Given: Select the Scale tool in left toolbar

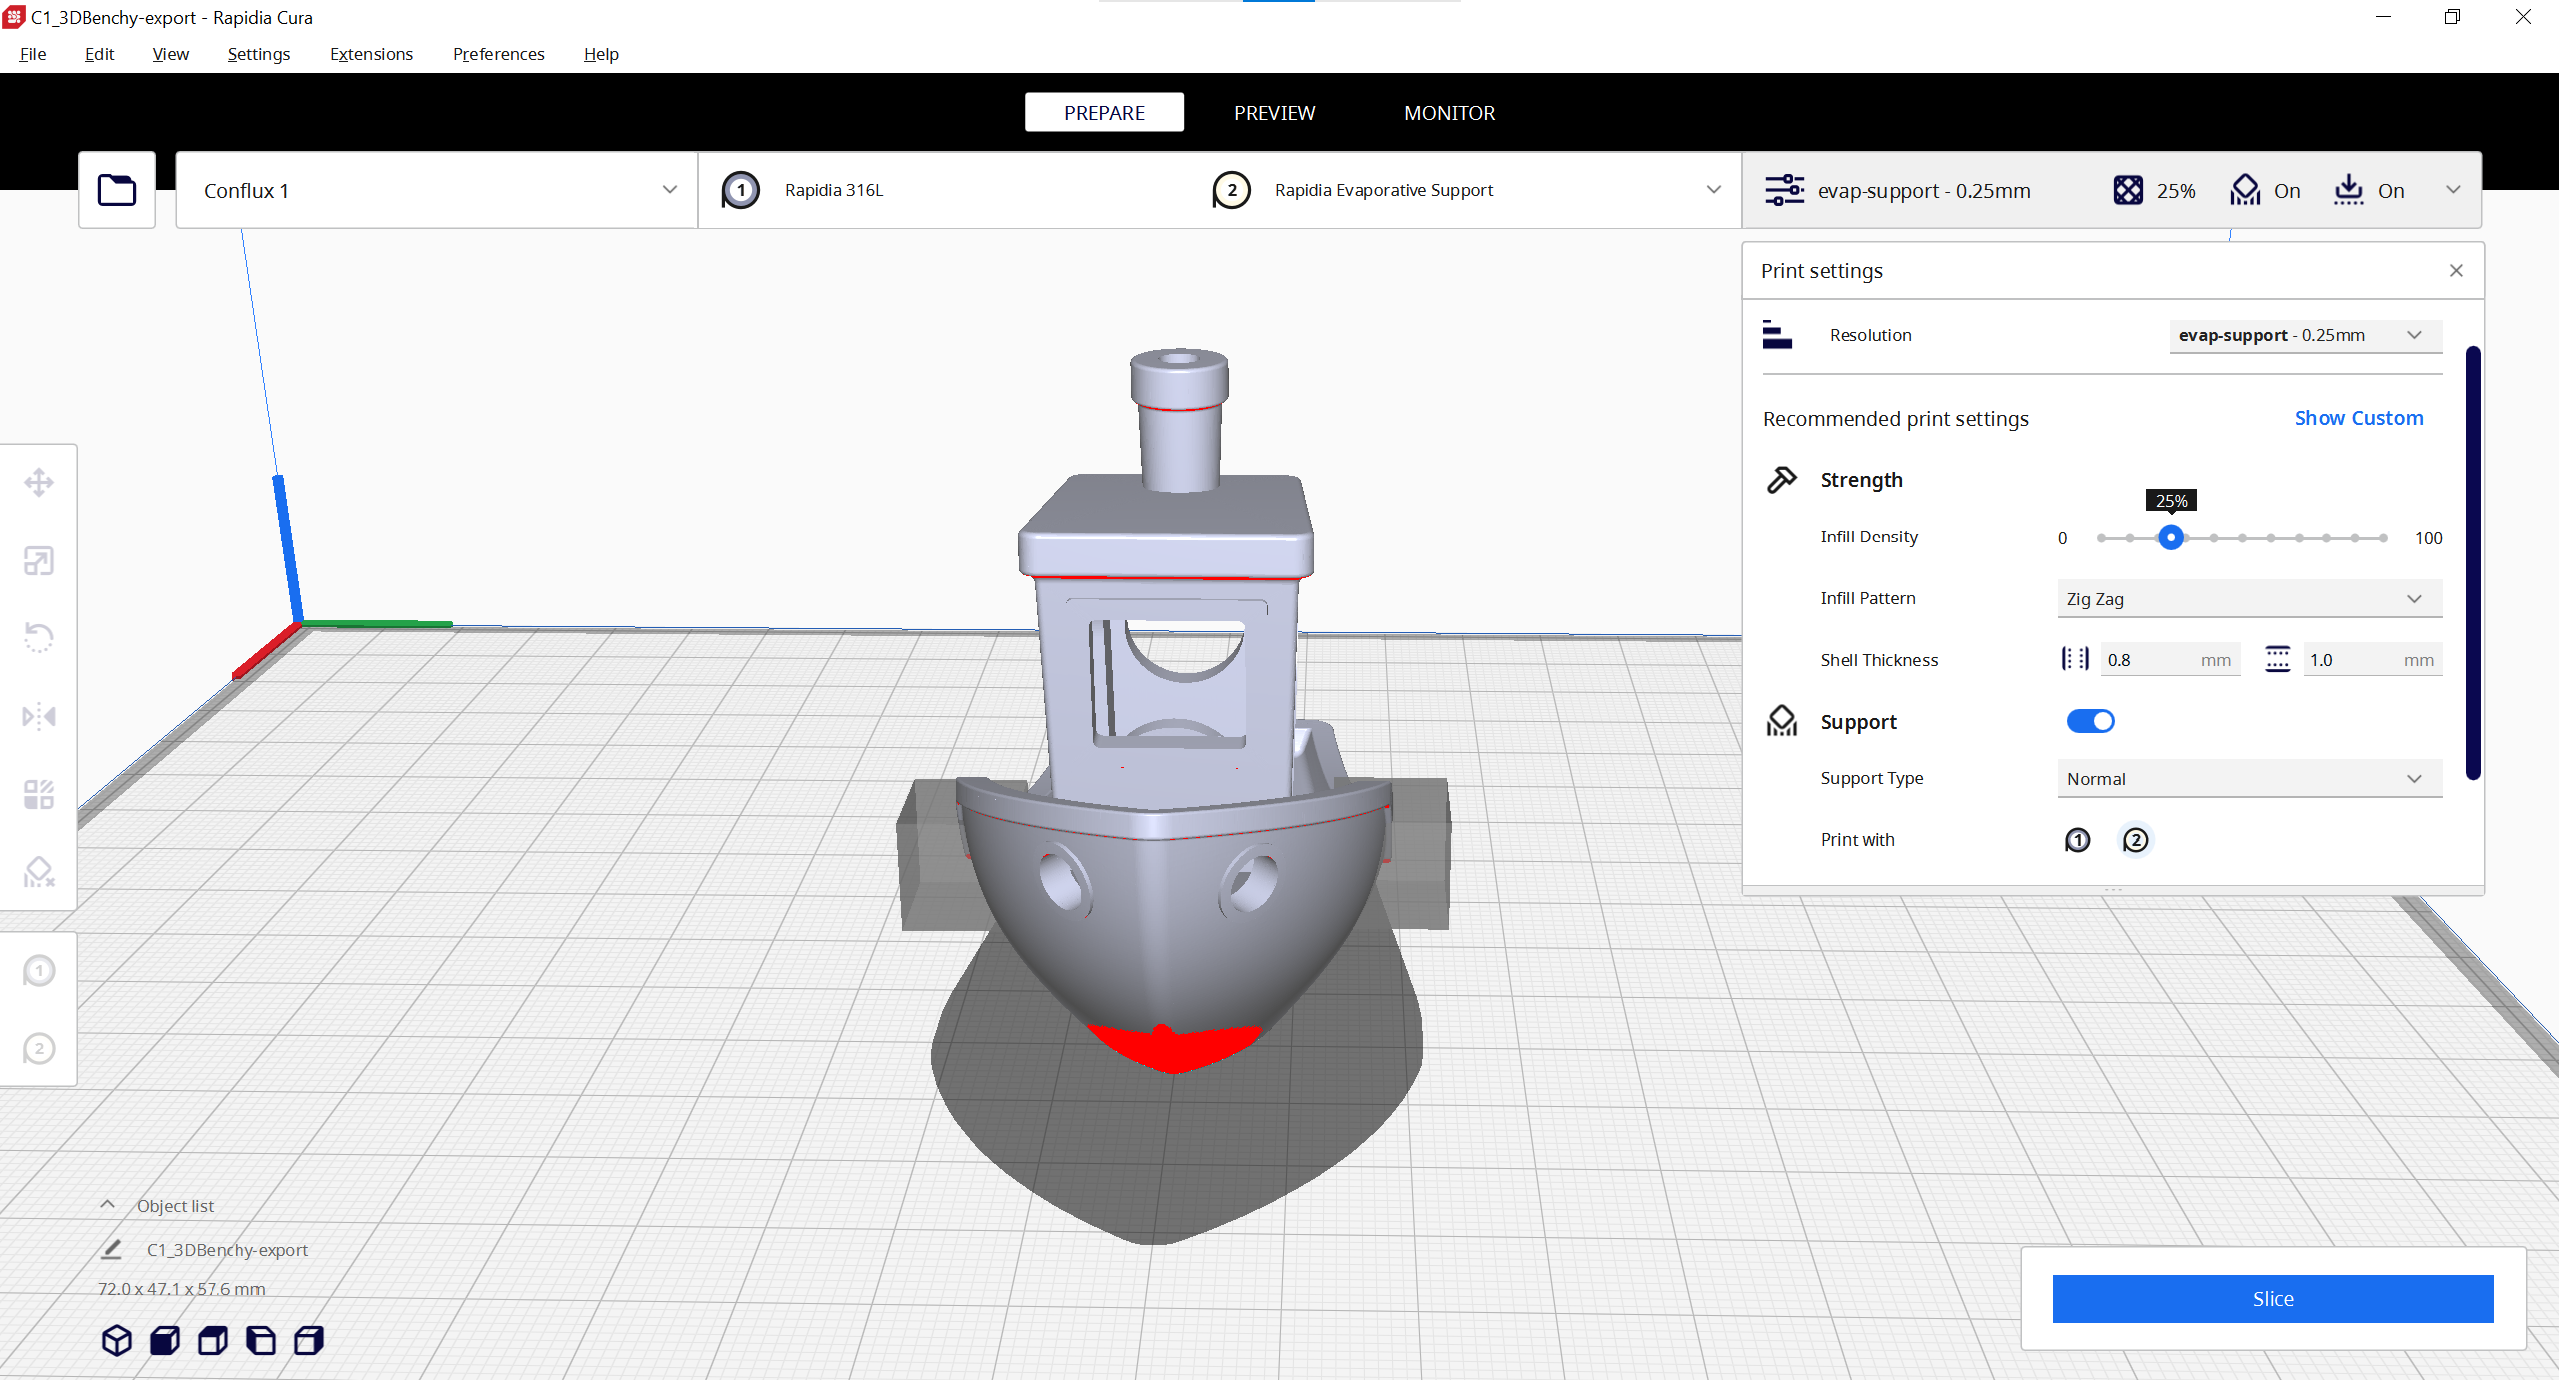Looking at the screenshot, I should pos(39,561).
